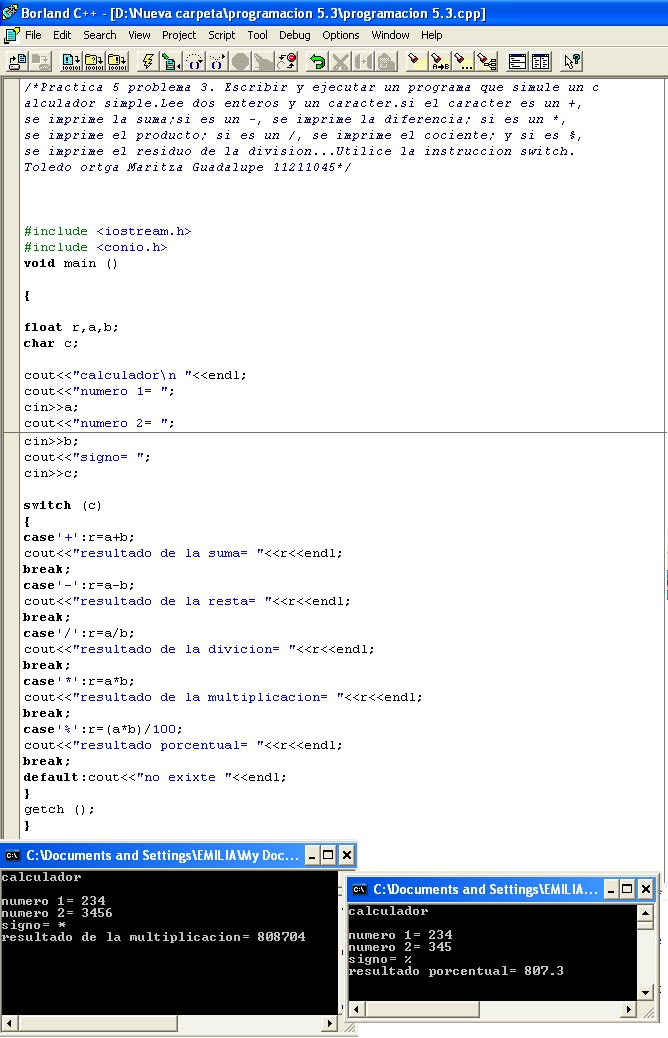Open the Project menu

[x=179, y=35]
